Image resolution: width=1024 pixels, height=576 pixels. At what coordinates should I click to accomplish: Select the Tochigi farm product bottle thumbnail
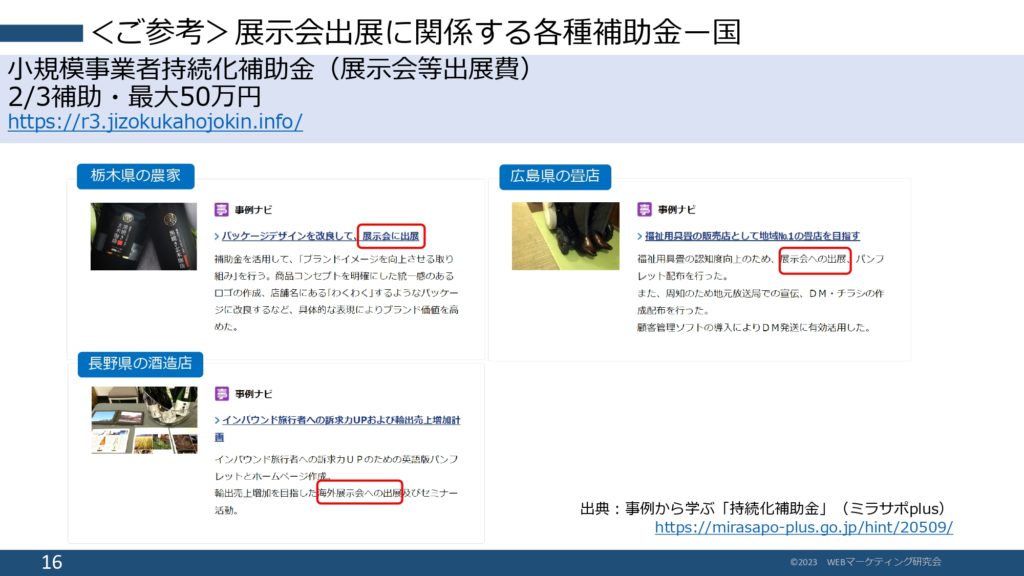point(144,236)
